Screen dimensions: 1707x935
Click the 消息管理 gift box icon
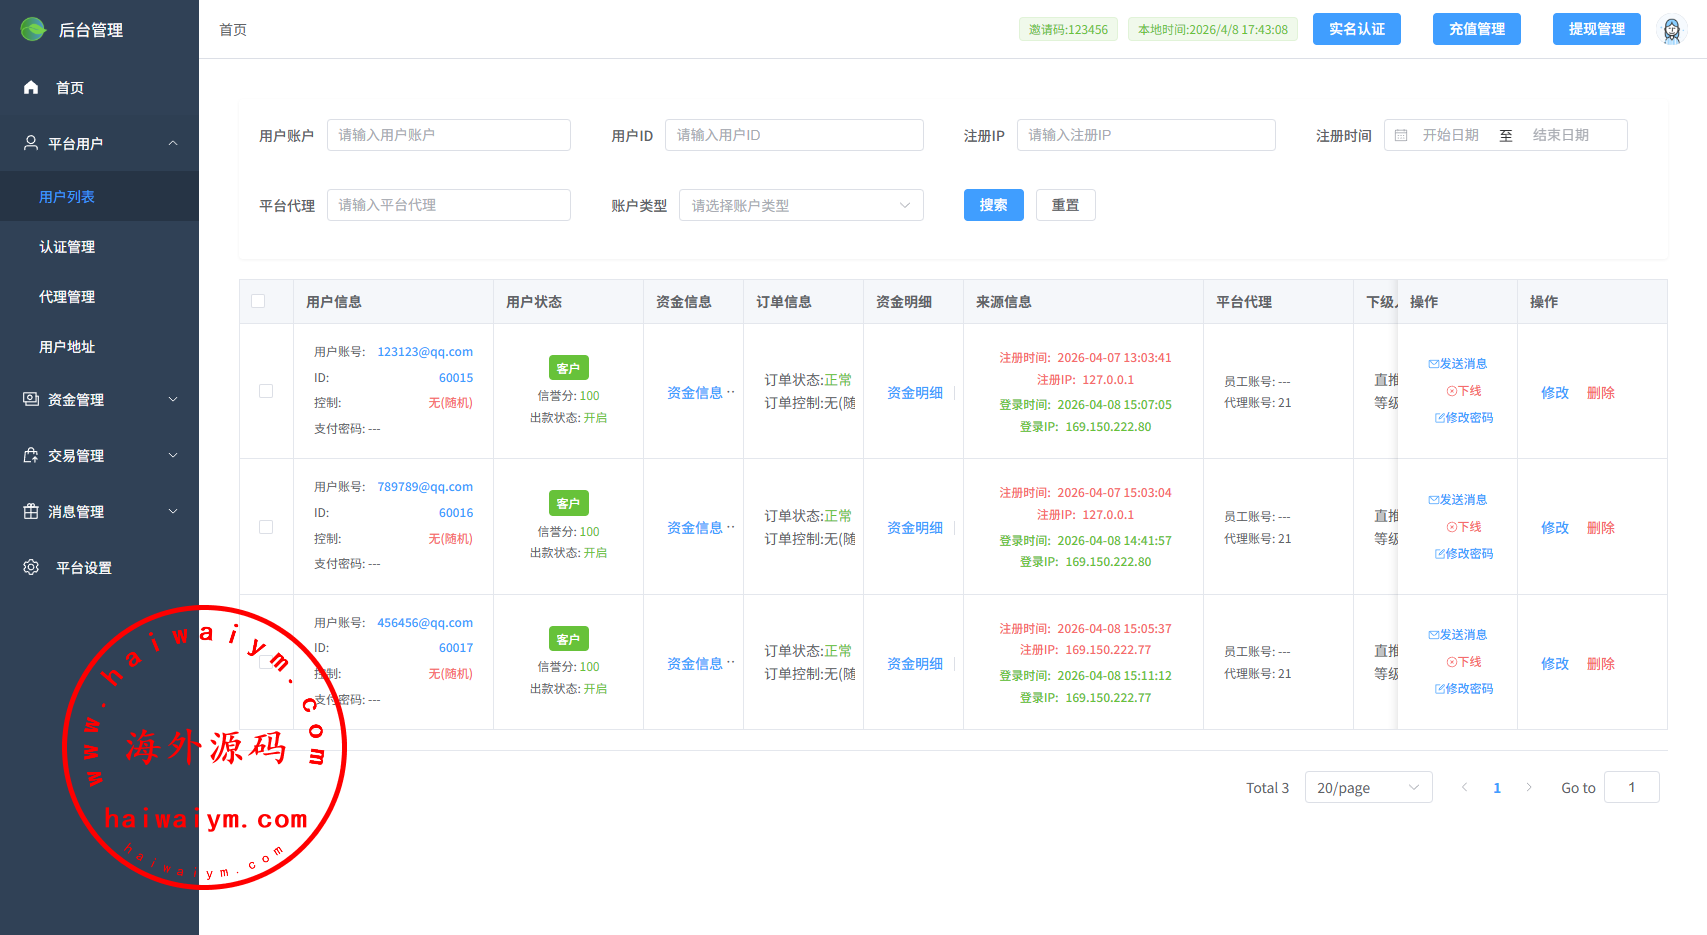pyautogui.click(x=31, y=511)
